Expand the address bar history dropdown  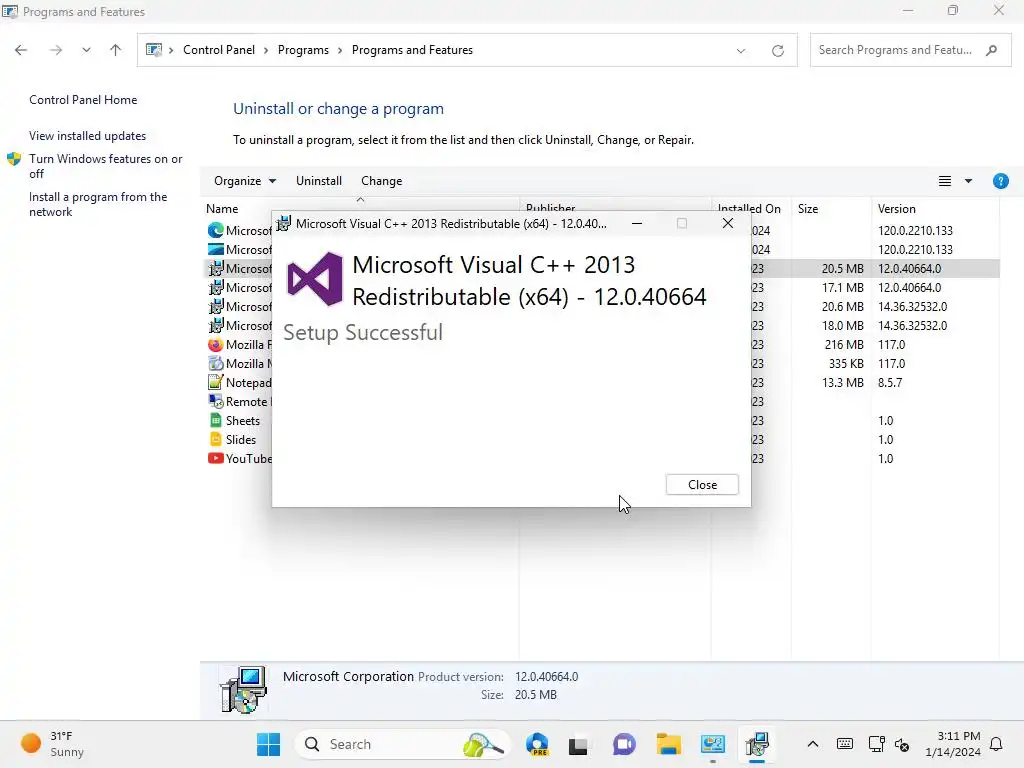(x=741, y=50)
